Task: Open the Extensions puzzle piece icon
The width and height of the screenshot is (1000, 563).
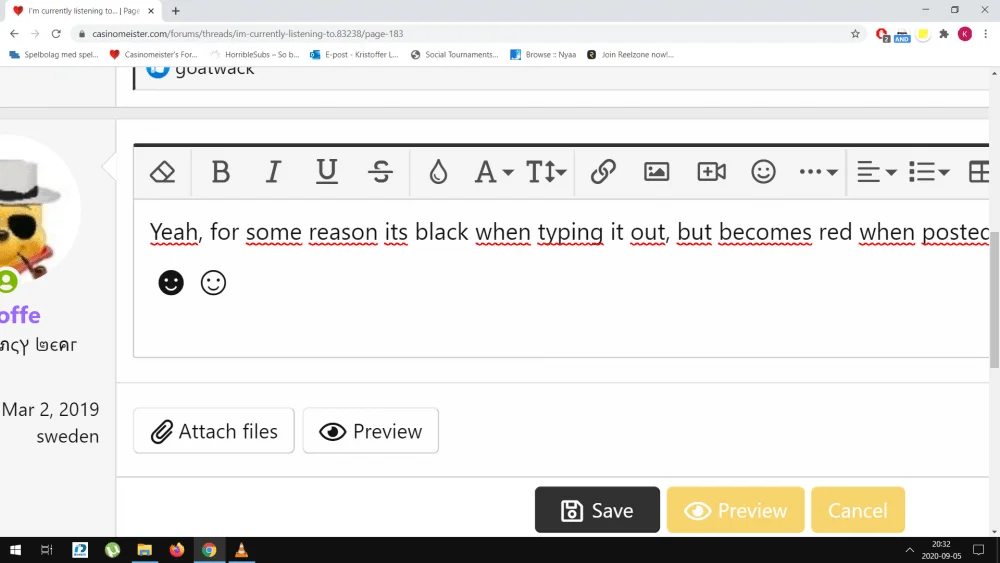Action: click(x=944, y=34)
